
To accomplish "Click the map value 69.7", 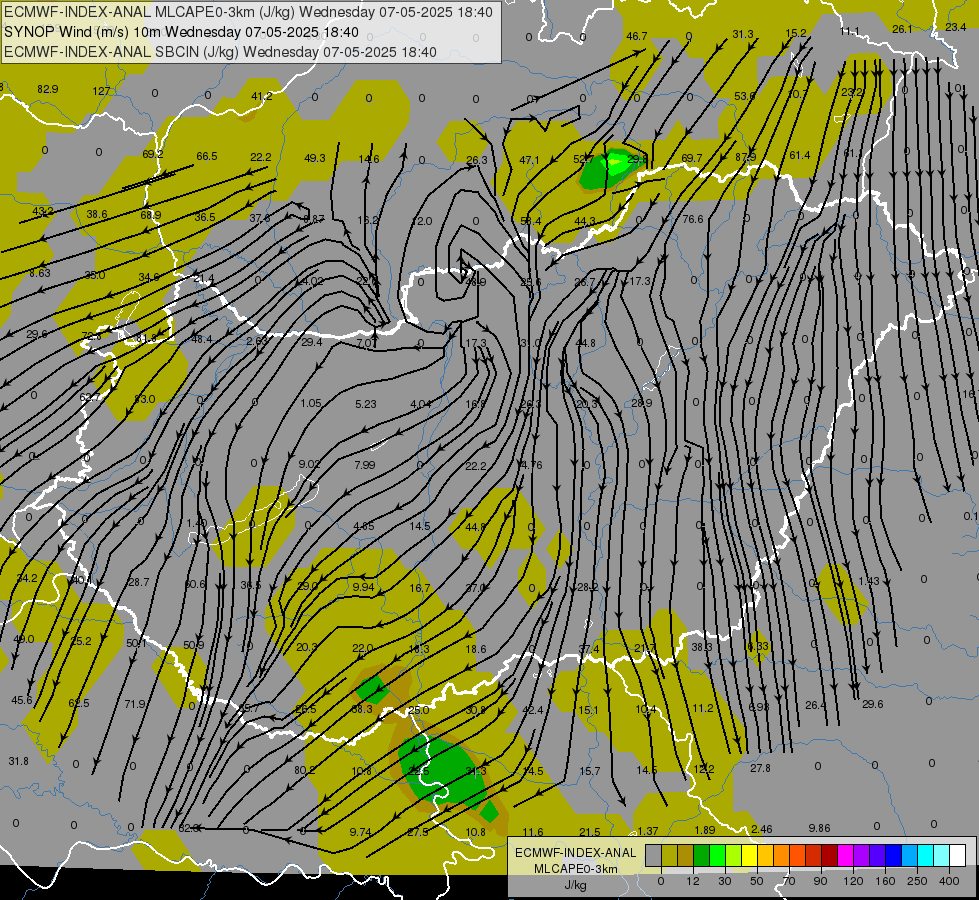I will coord(691,159).
